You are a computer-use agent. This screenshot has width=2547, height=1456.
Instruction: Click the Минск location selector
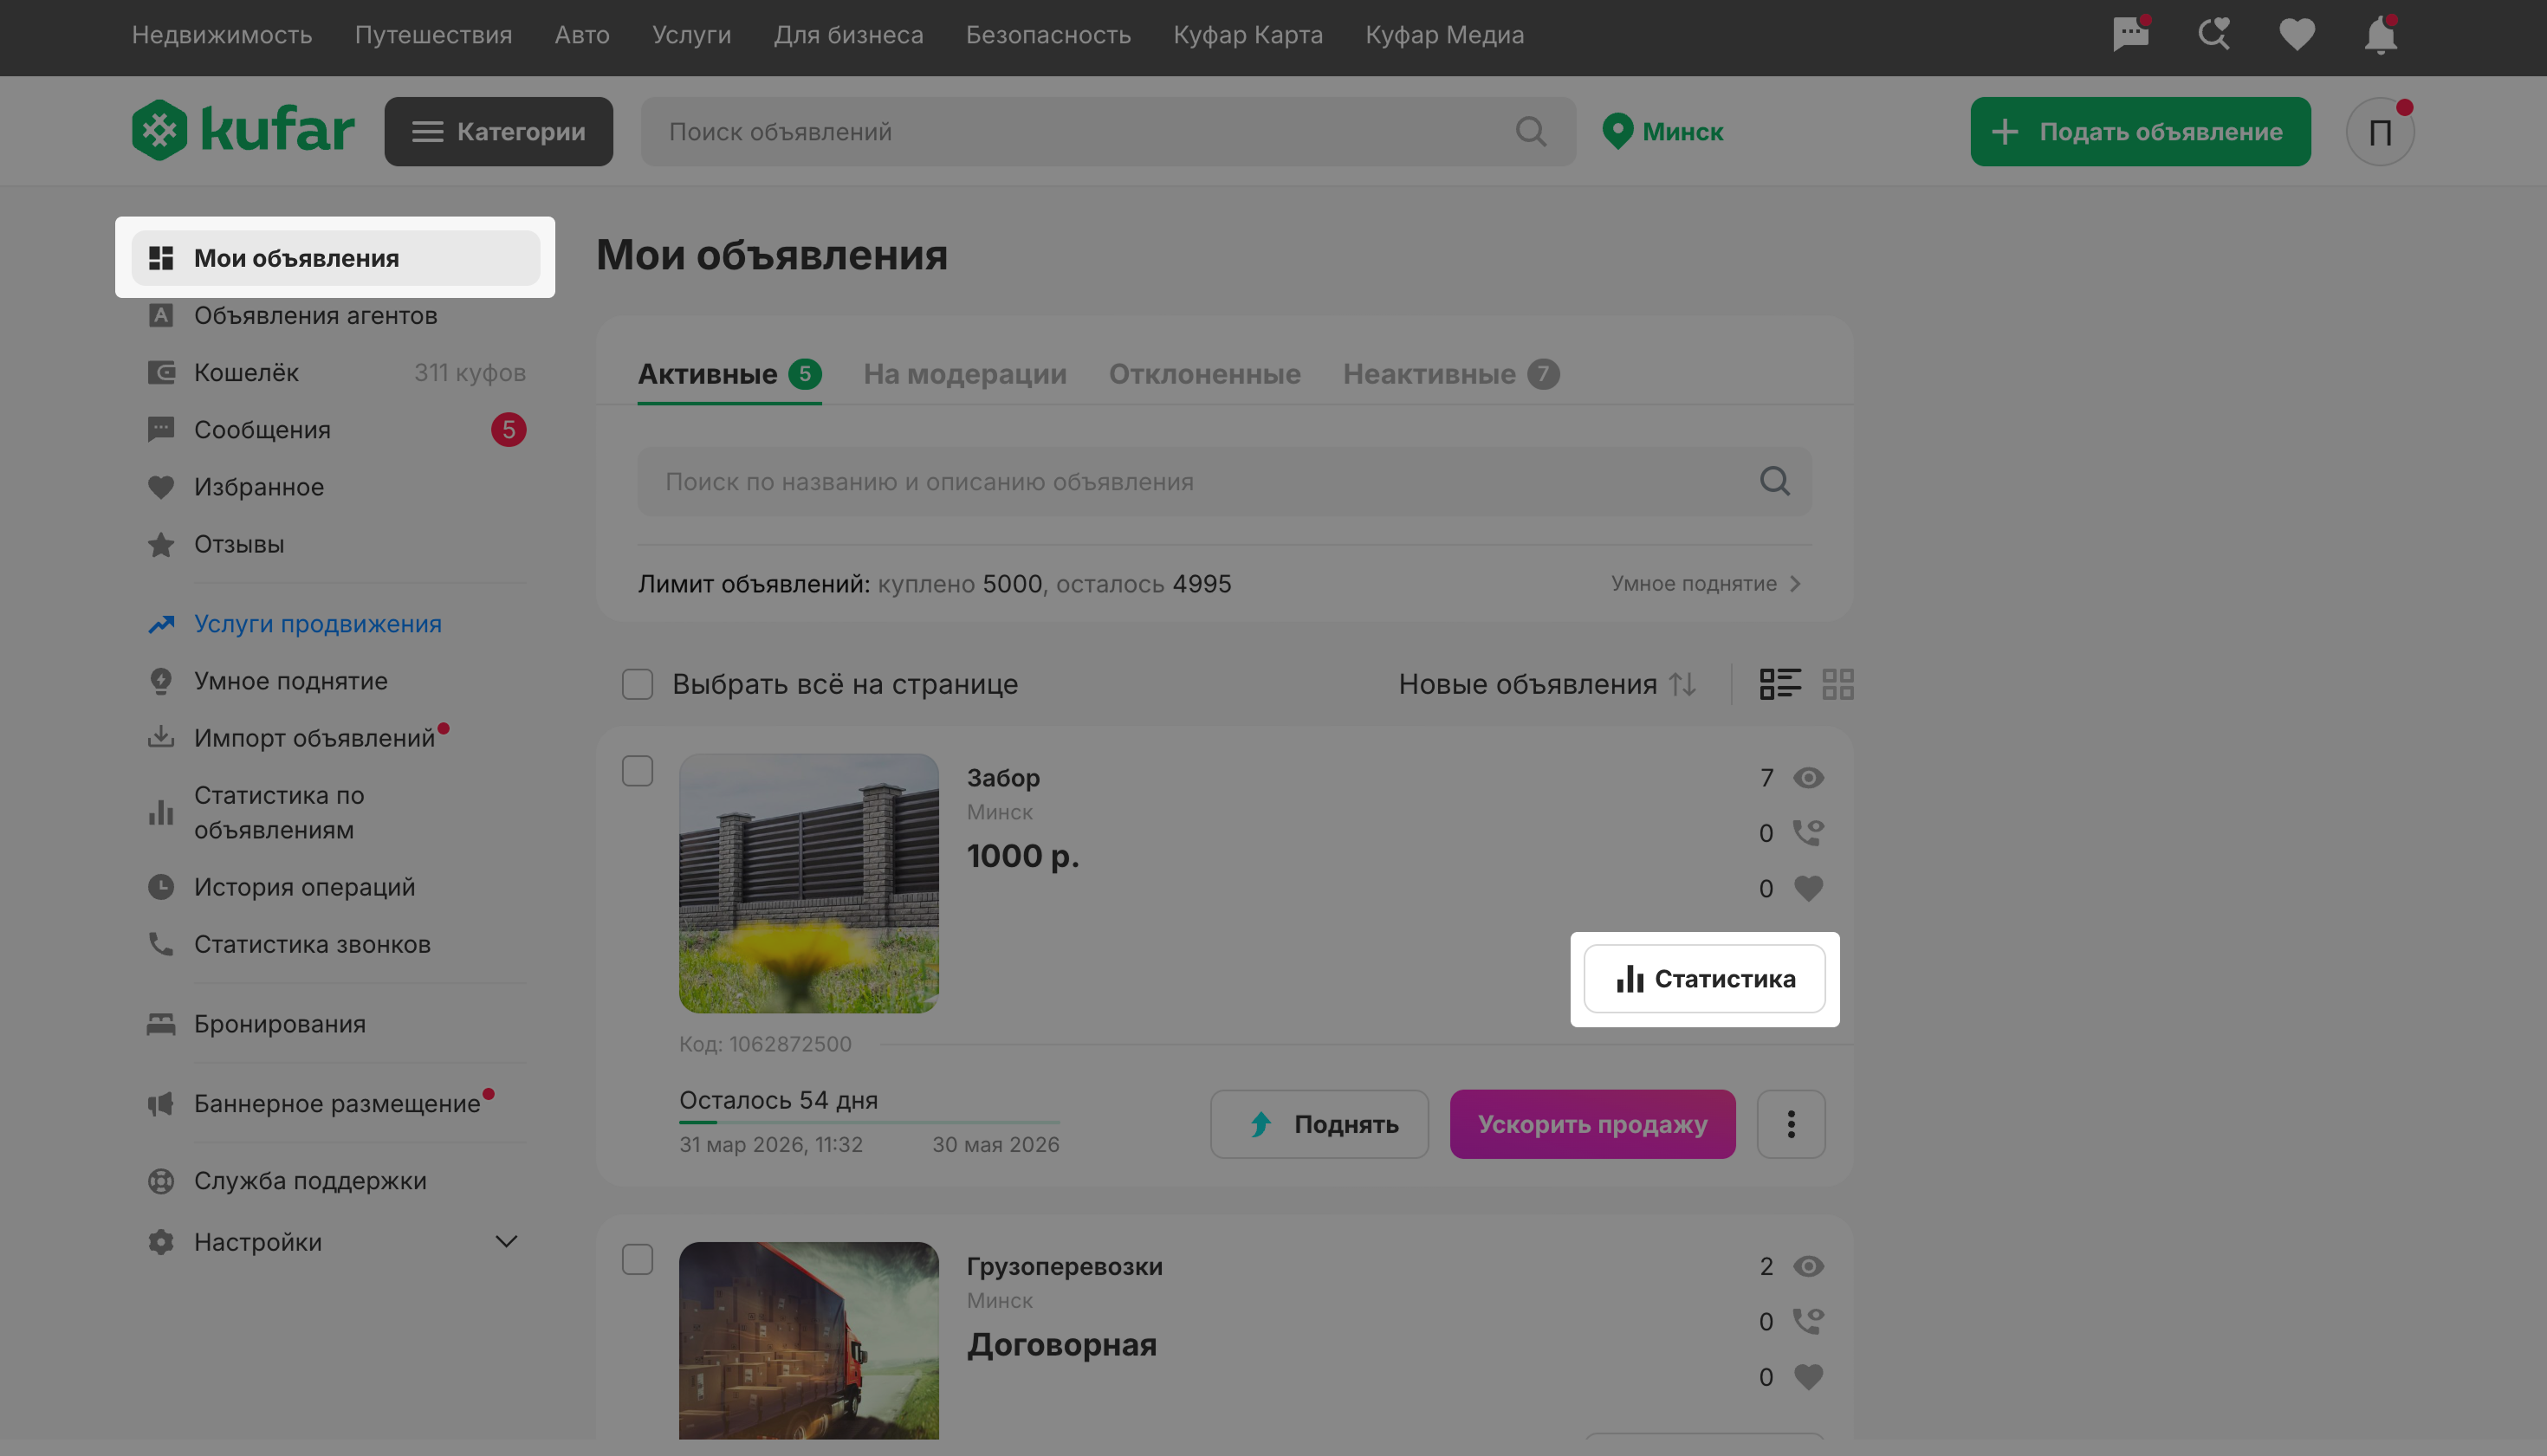pyautogui.click(x=1662, y=131)
